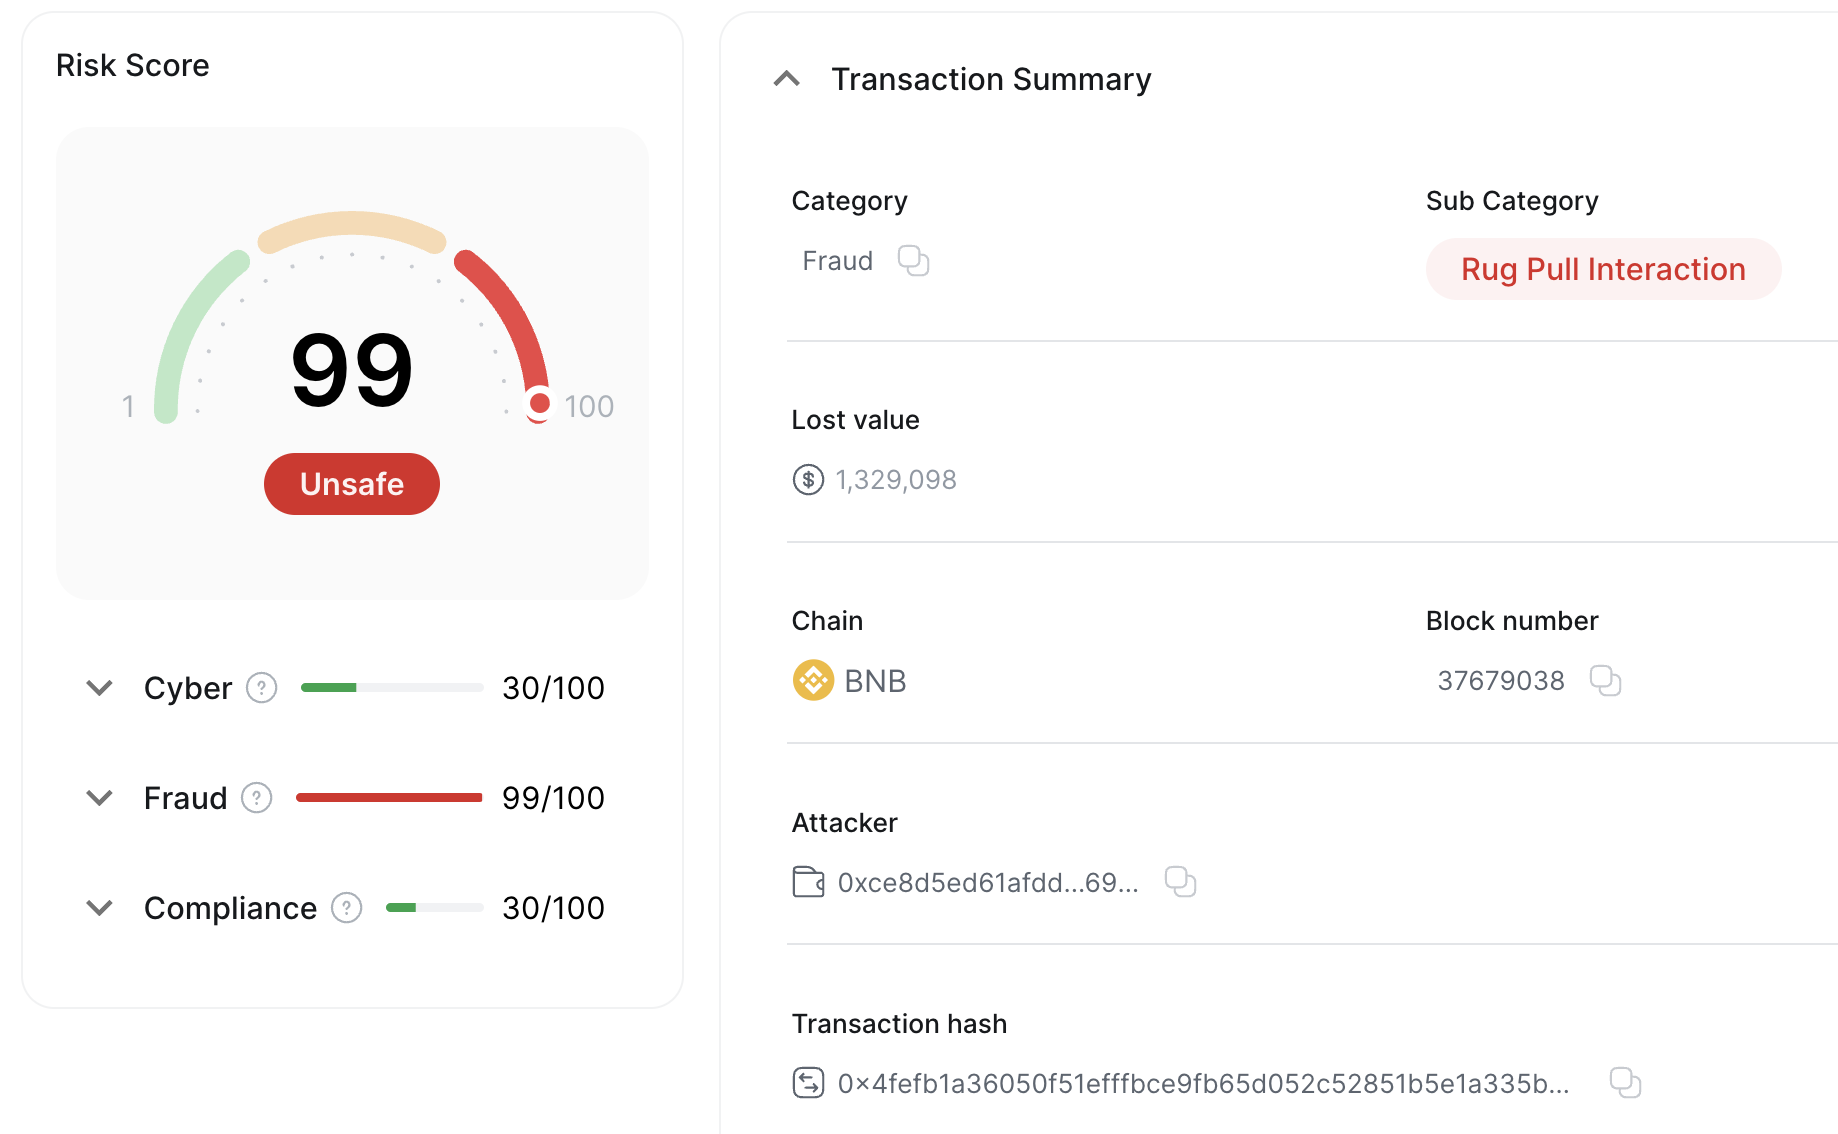Open the Cyber score help tooltip

tap(260, 687)
